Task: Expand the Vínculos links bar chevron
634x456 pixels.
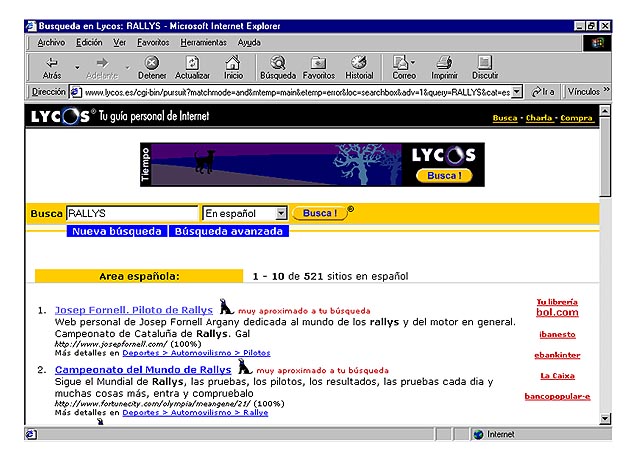Action: (x=606, y=90)
